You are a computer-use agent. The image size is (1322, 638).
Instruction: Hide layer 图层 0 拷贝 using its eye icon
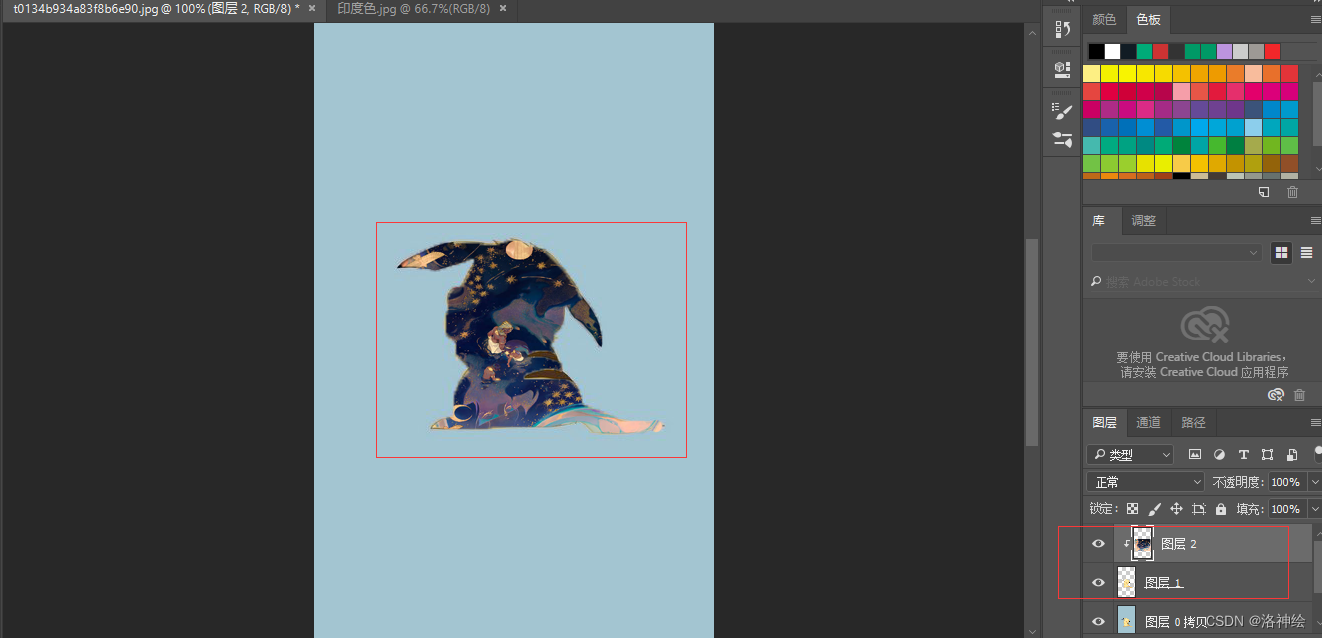[1098, 621]
